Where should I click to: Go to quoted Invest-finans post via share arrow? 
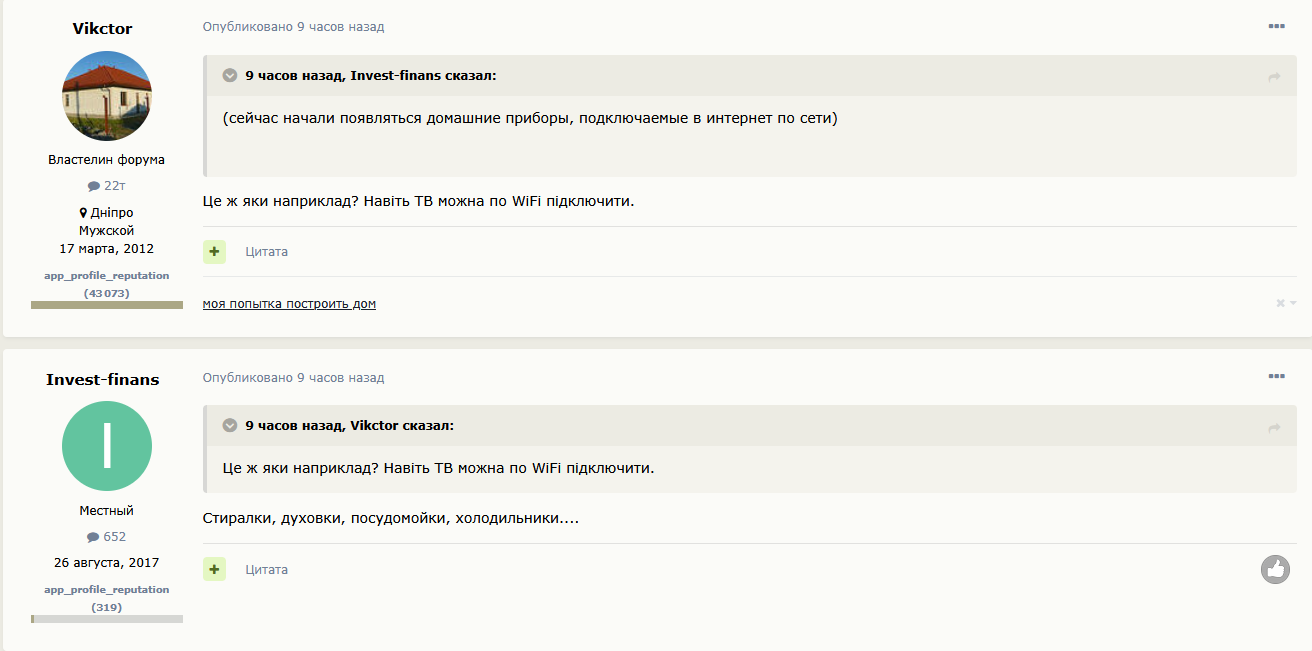tap(1274, 77)
